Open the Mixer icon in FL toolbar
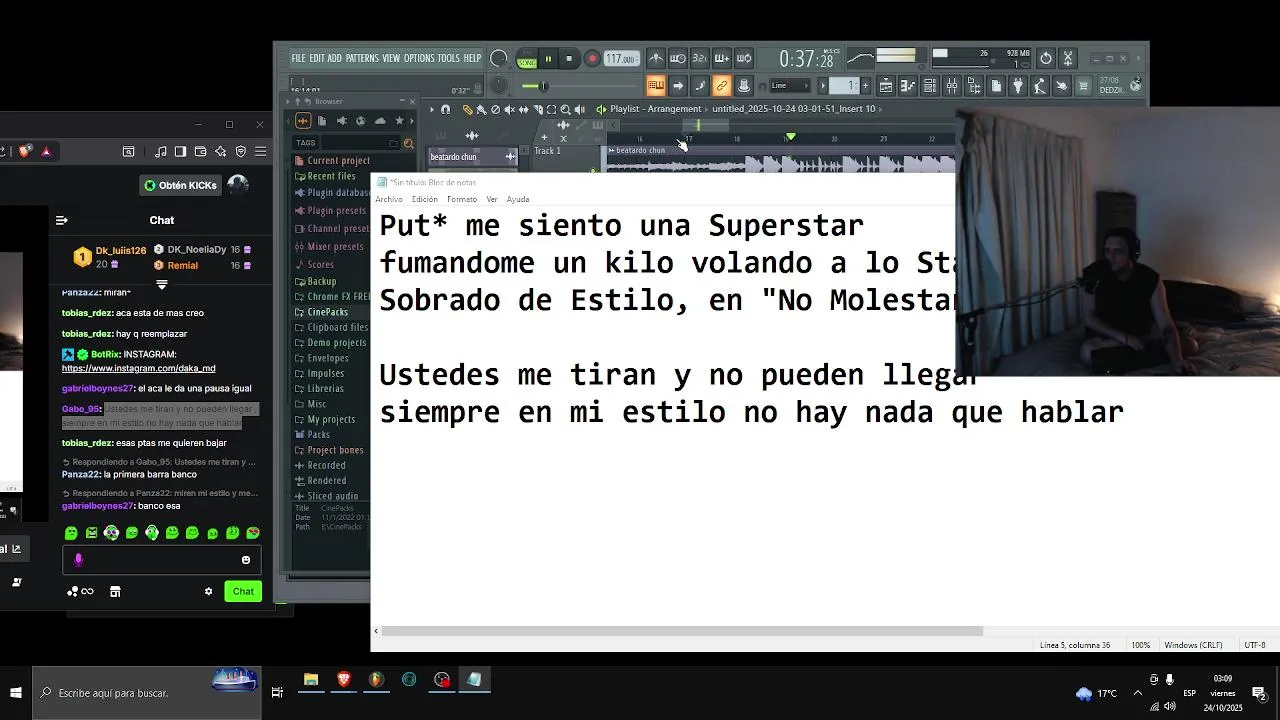 click(952, 87)
